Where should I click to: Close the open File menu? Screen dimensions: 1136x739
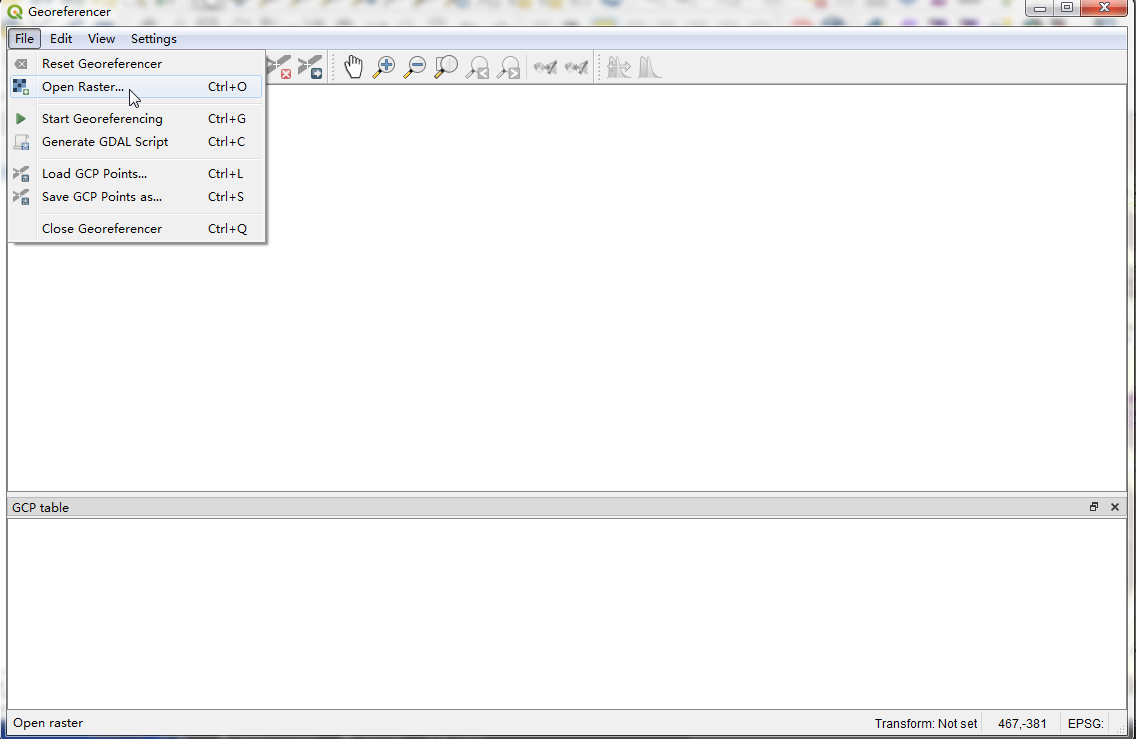pos(24,38)
